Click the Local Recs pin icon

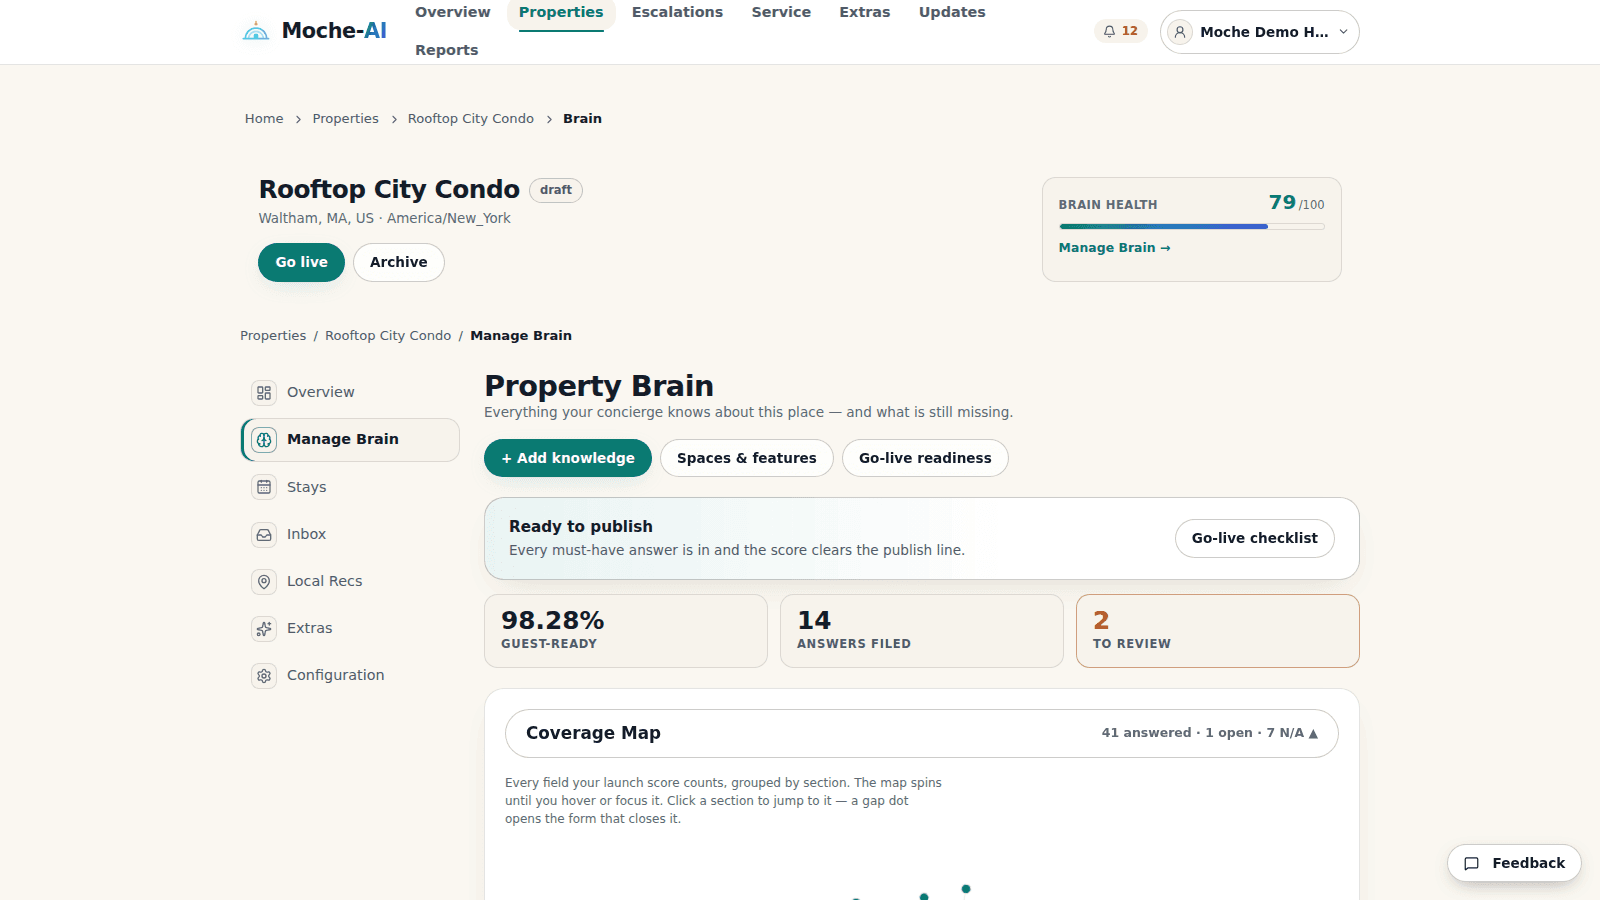pos(264,582)
